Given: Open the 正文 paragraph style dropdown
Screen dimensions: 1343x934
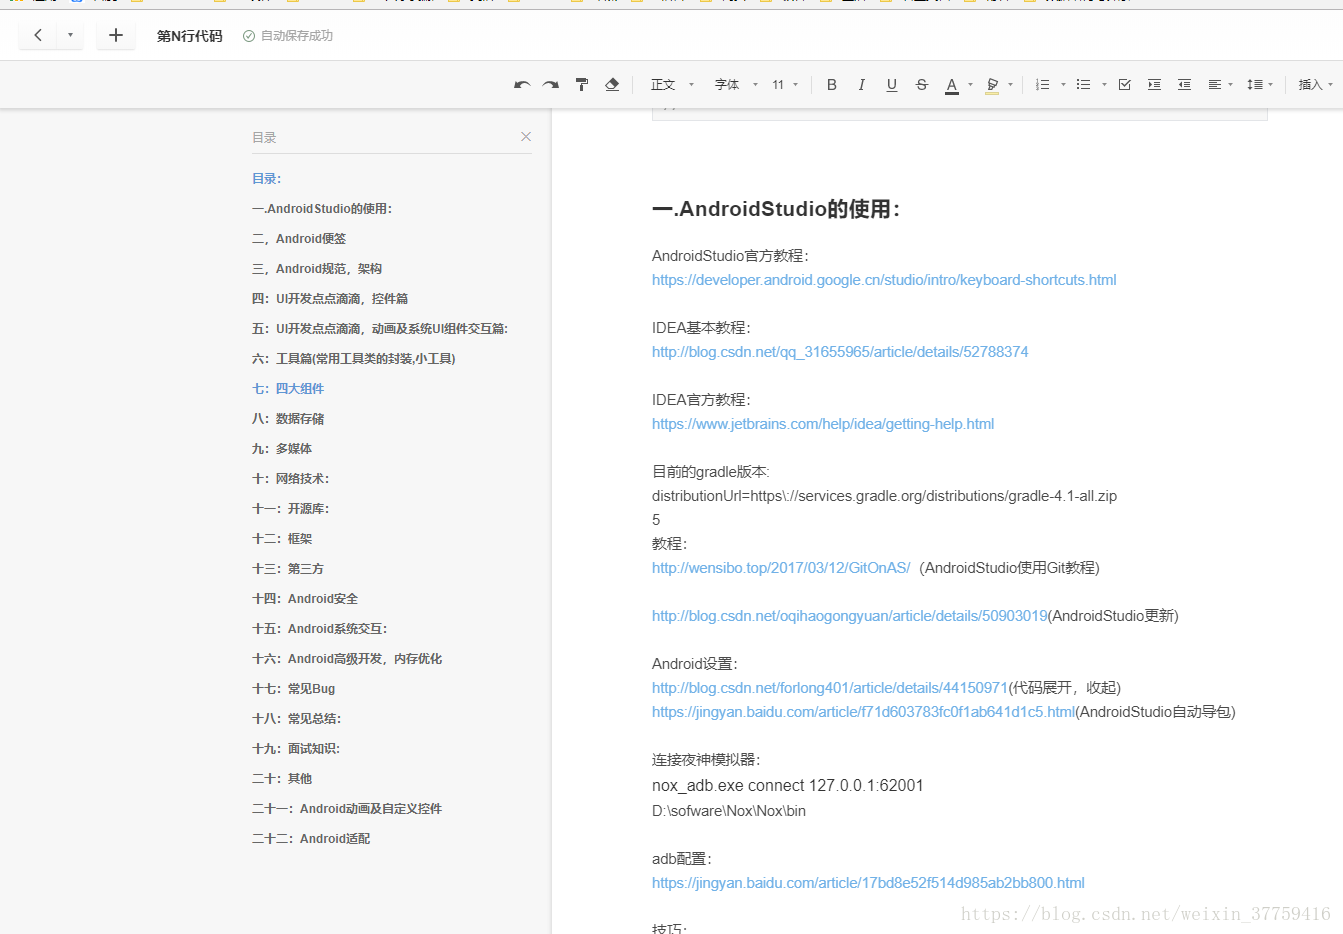Looking at the screenshot, I should pyautogui.click(x=672, y=85).
